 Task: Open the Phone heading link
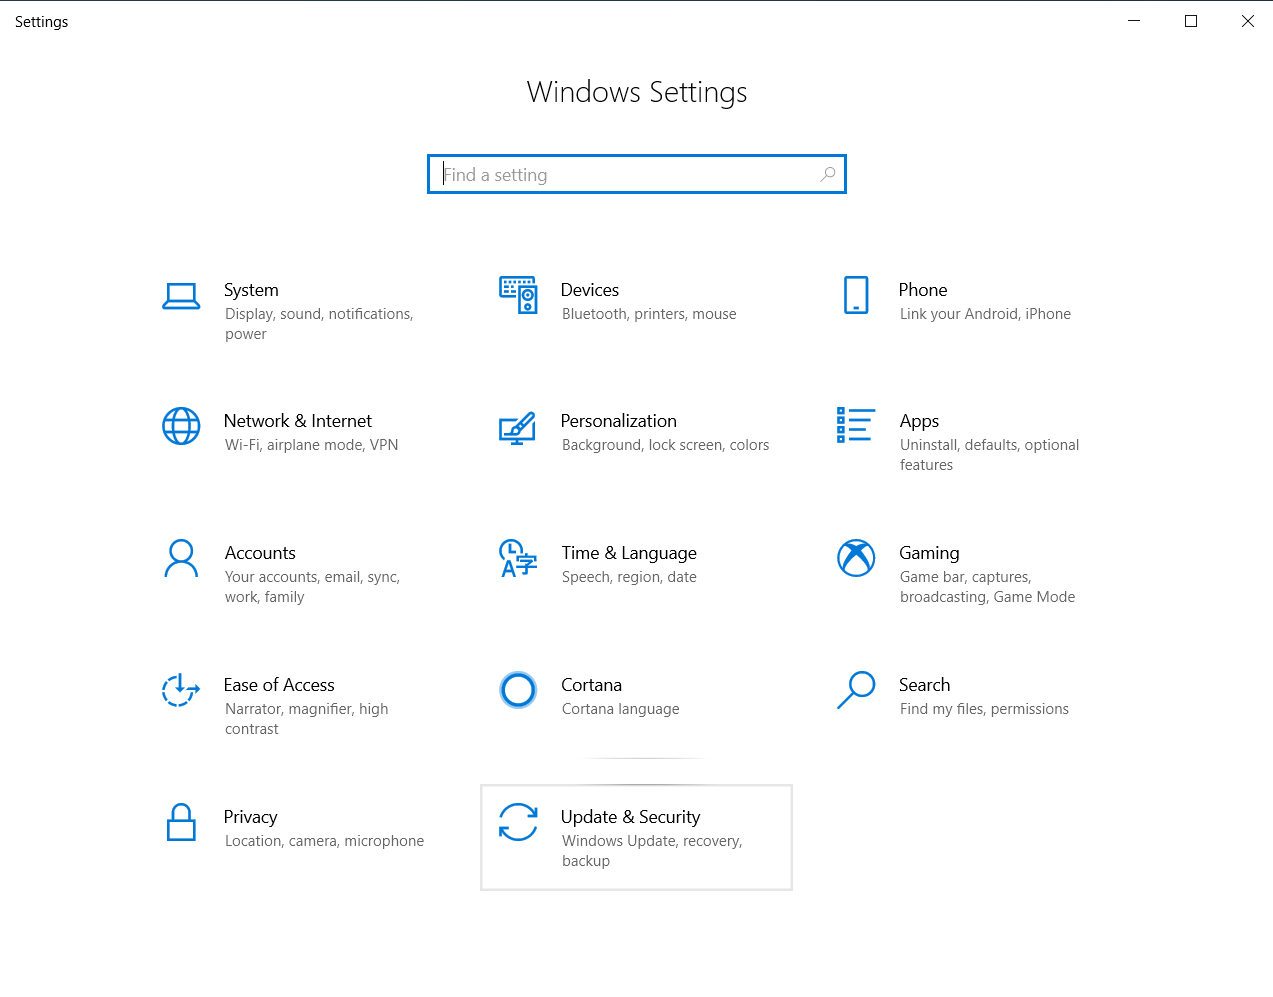pos(923,290)
